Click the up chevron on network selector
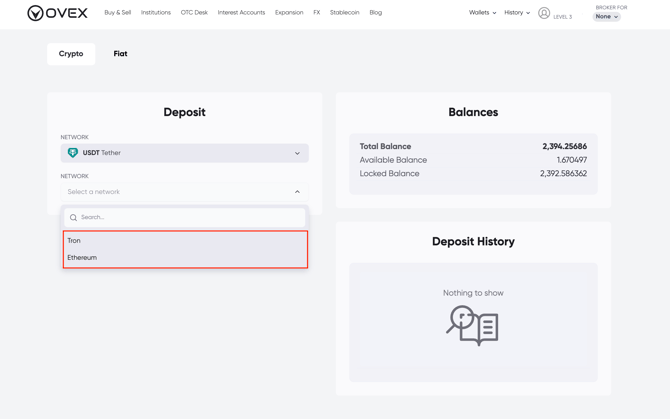 pos(297,192)
